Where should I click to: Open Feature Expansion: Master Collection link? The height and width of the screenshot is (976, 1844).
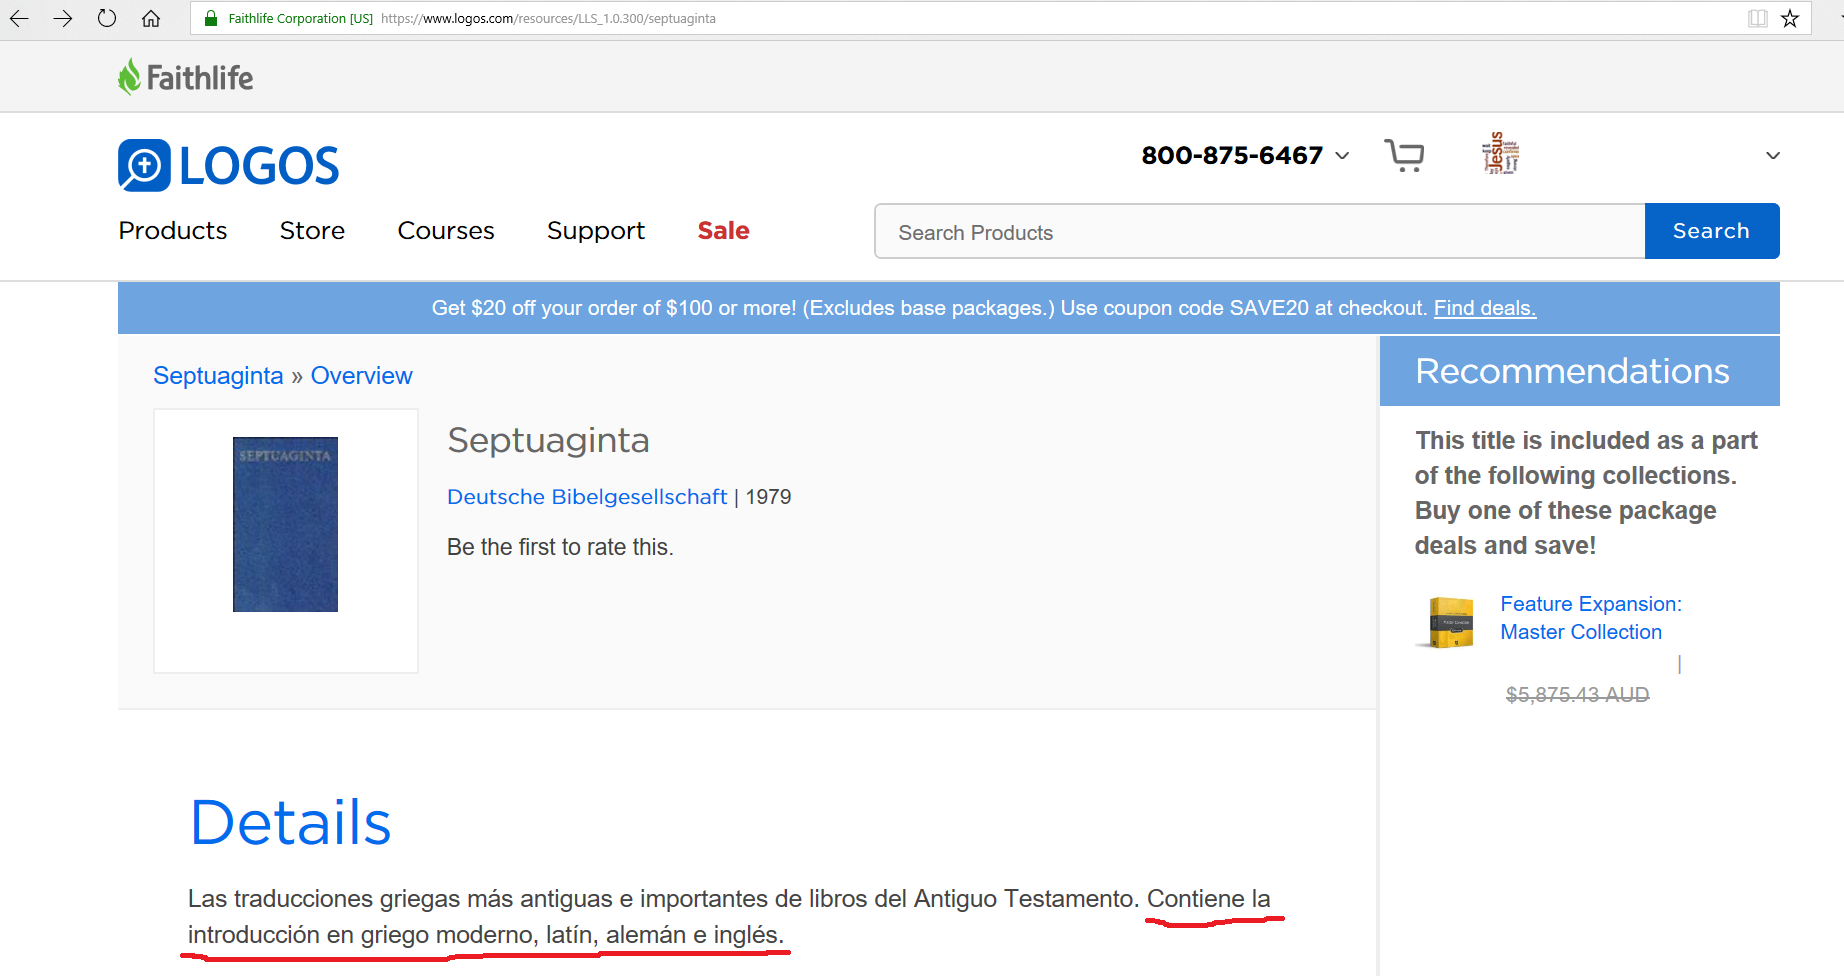pyautogui.click(x=1591, y=618)
